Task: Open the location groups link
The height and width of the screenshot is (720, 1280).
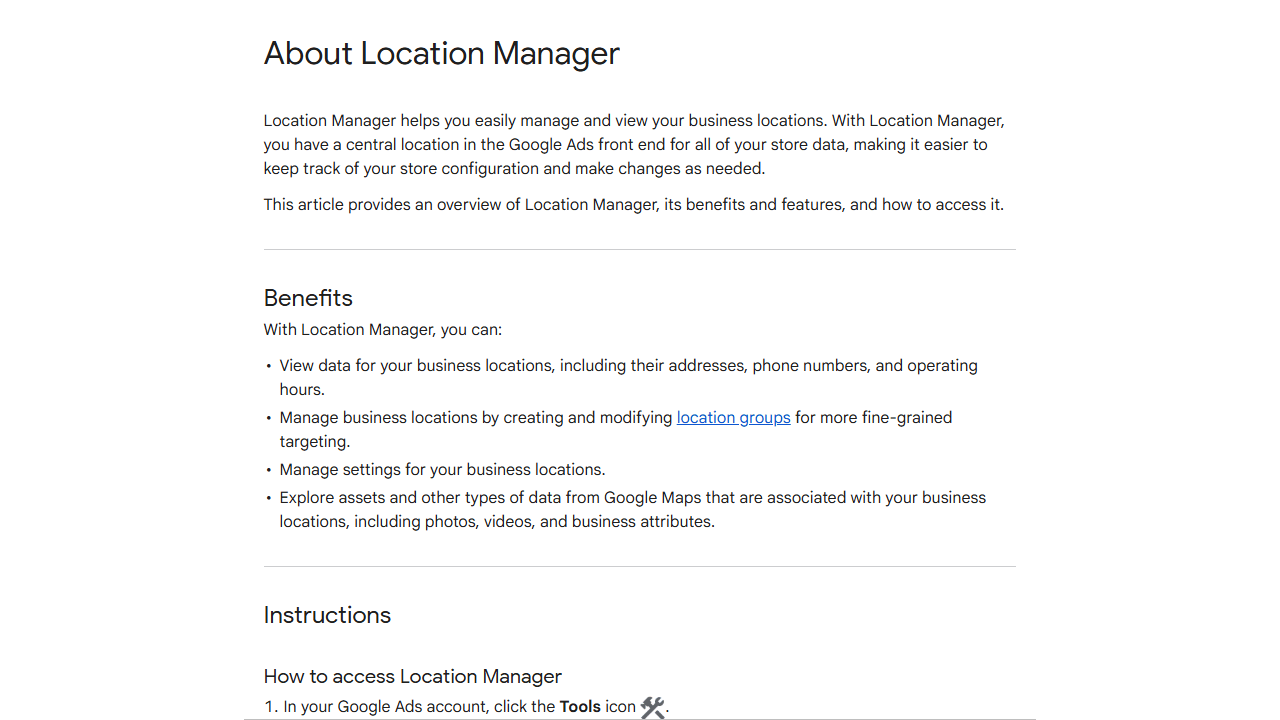Action: [x=733, y=417]
